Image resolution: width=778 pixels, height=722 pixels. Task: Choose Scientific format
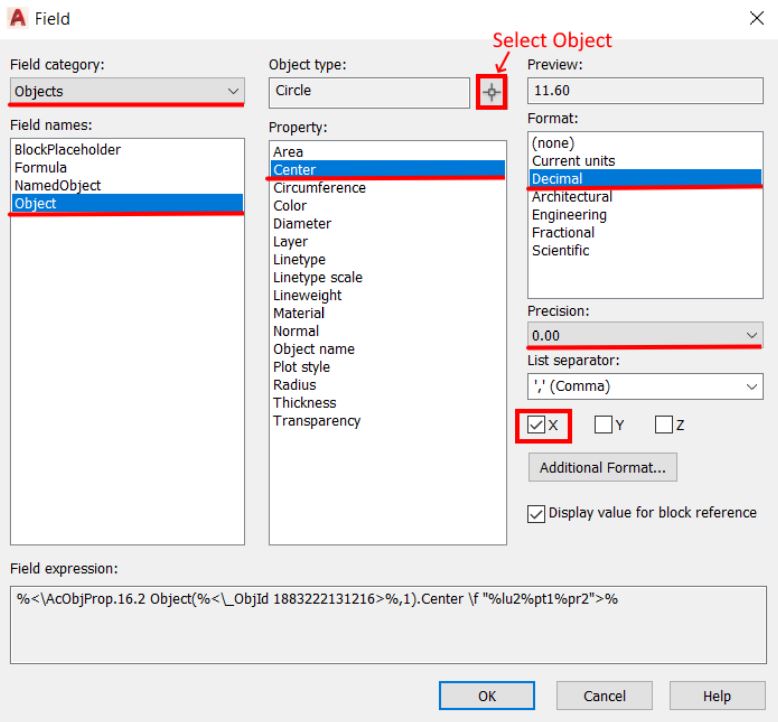pos(645,250)
